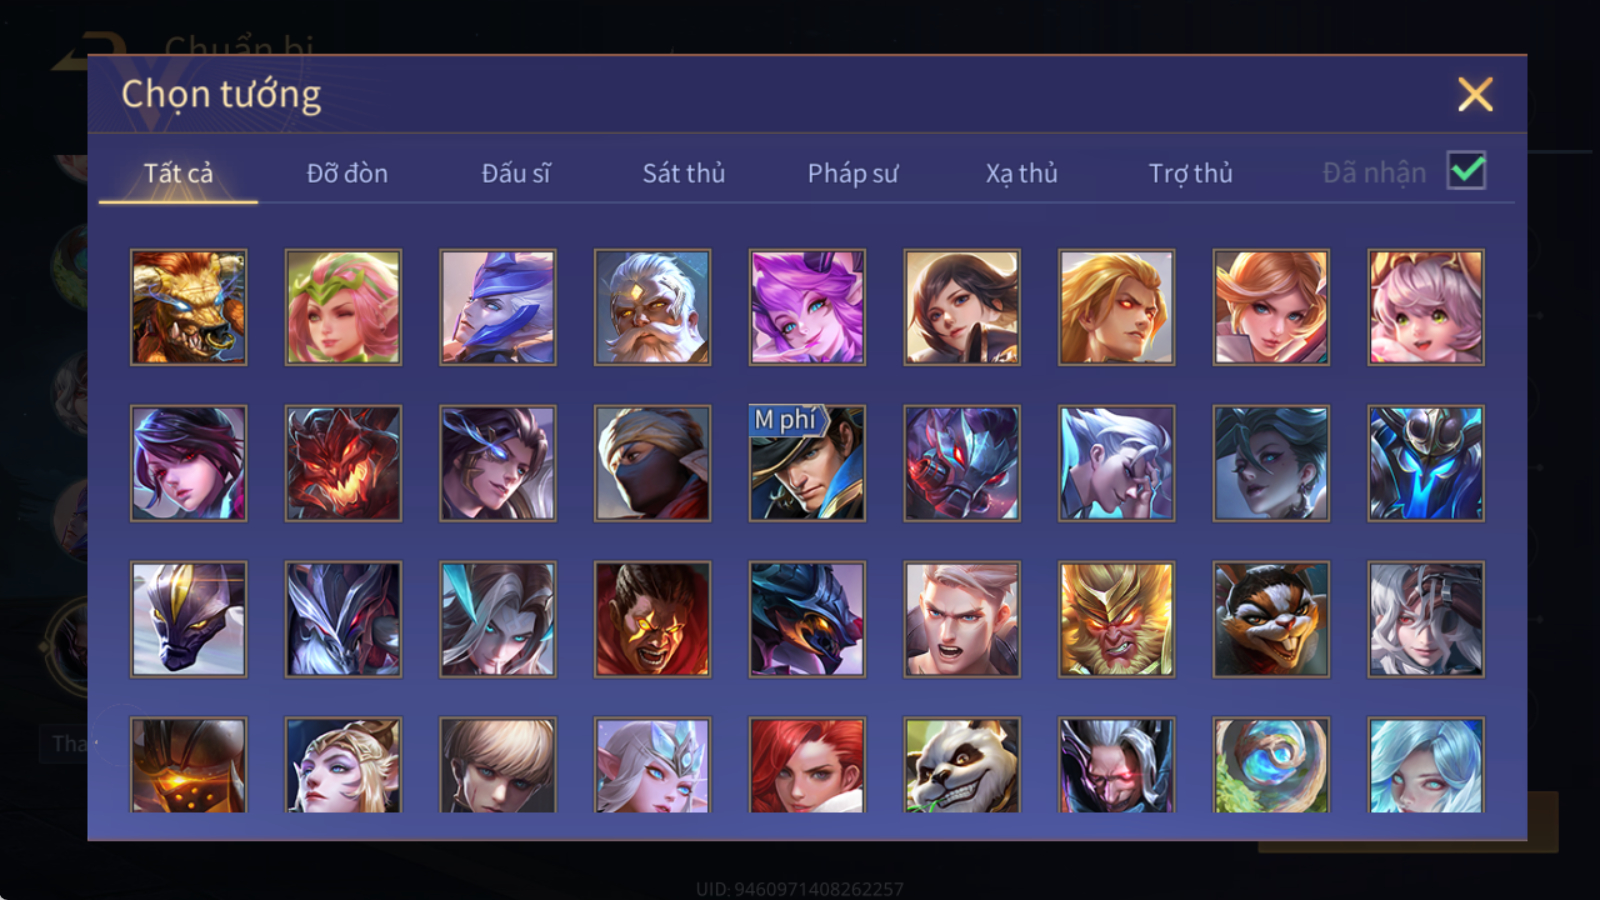Uncheck the Đã nhận checkbox

pos(1467,171)
